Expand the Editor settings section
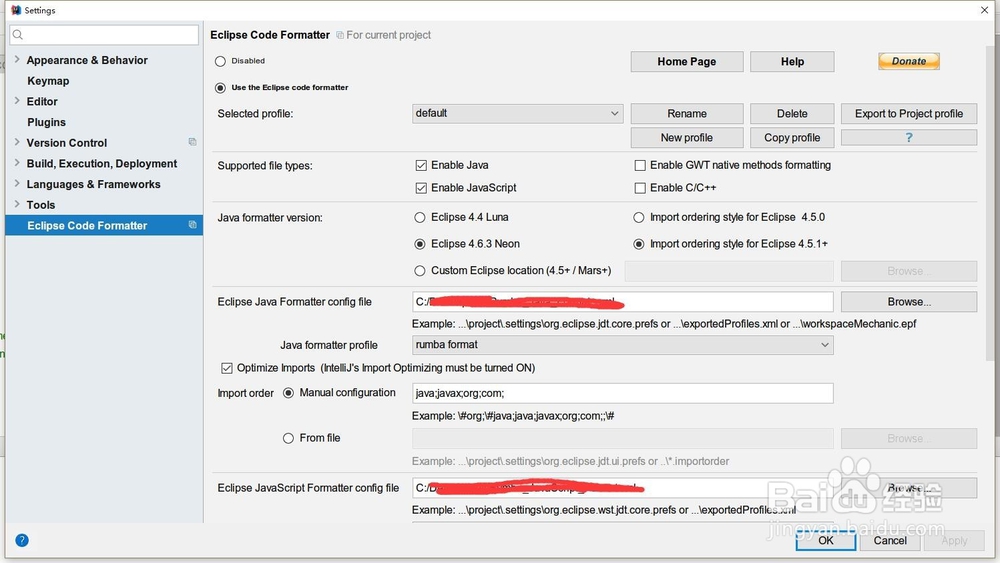Image resolution: width=1000 pixels, height=563 pixels. [x=17, y=101]
